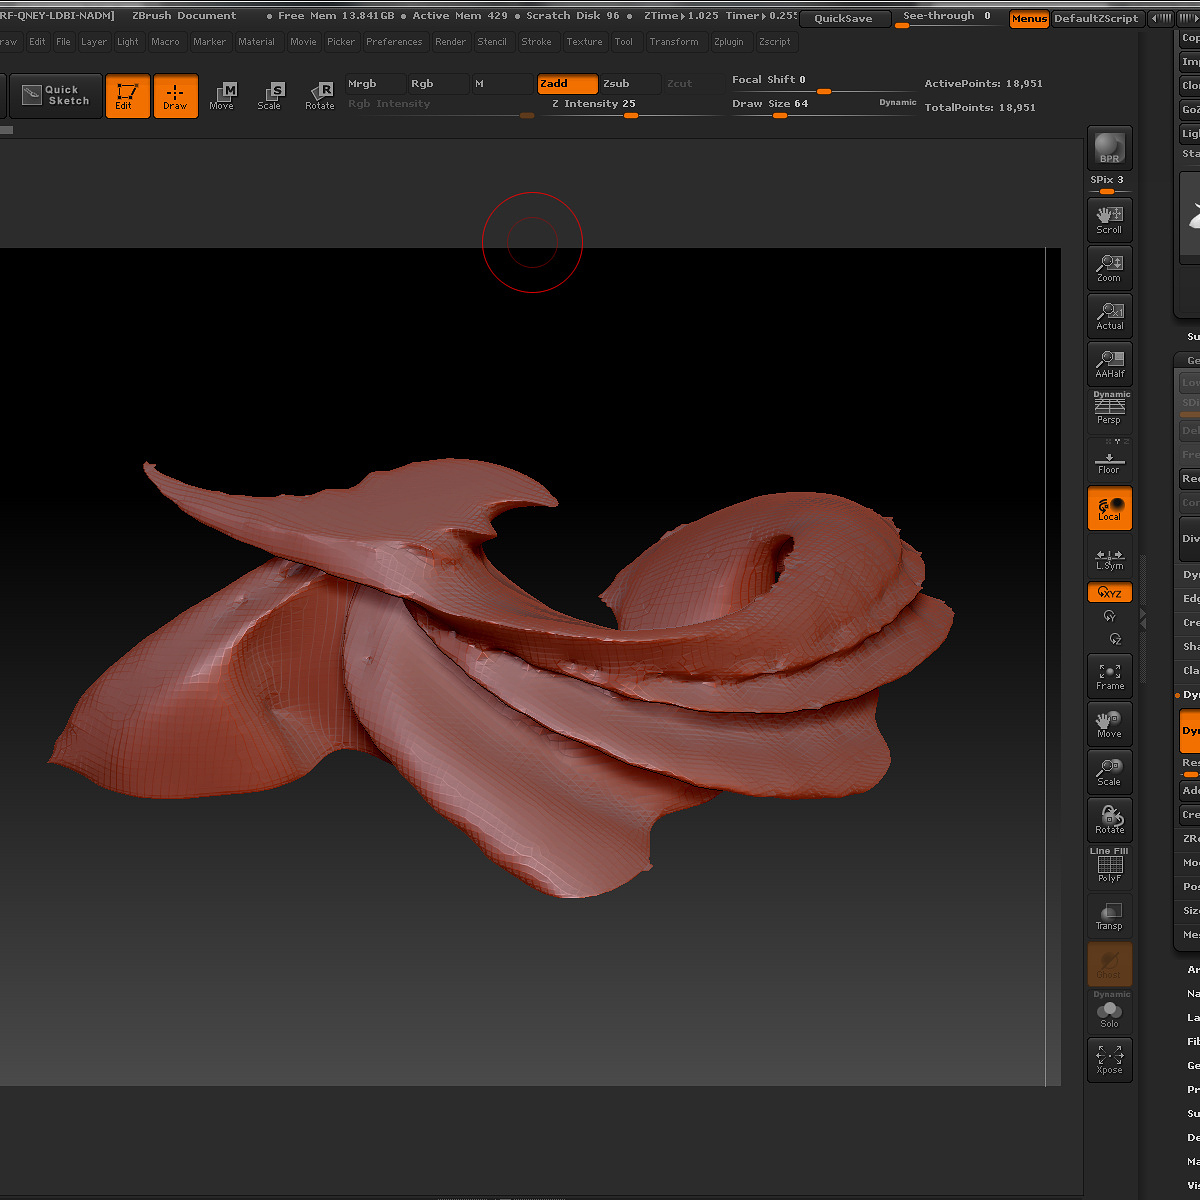The image size is (1200, 1200).
Task: Click the QuickSave button
Action: (843, 18)
